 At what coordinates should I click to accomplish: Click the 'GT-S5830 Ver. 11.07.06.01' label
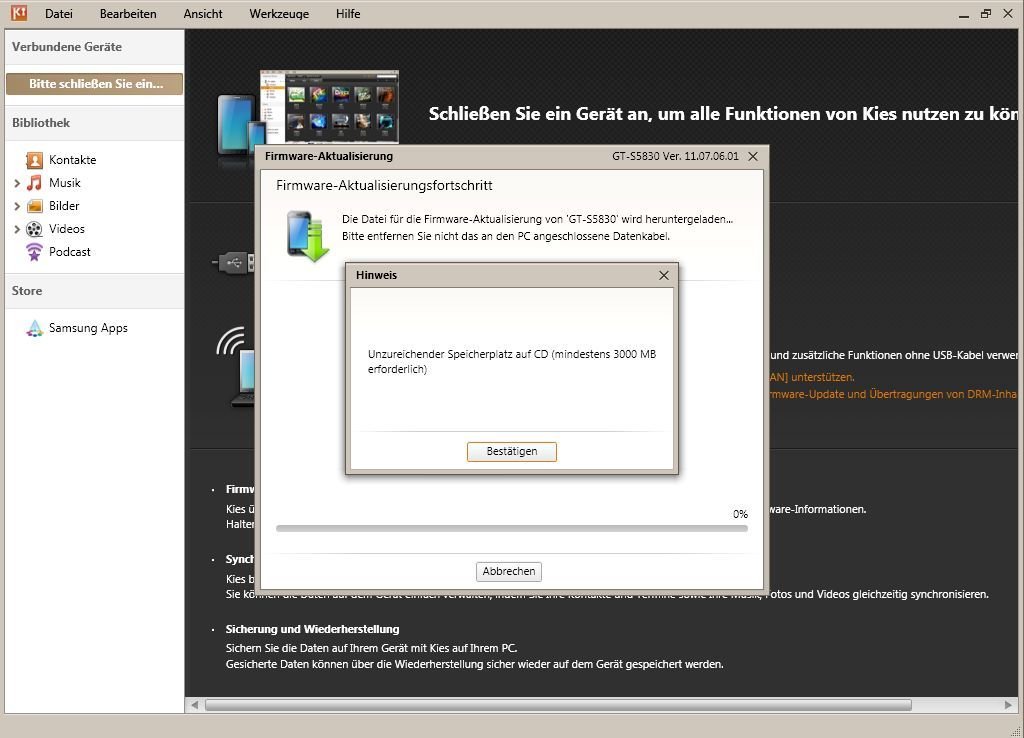[675, 156]
